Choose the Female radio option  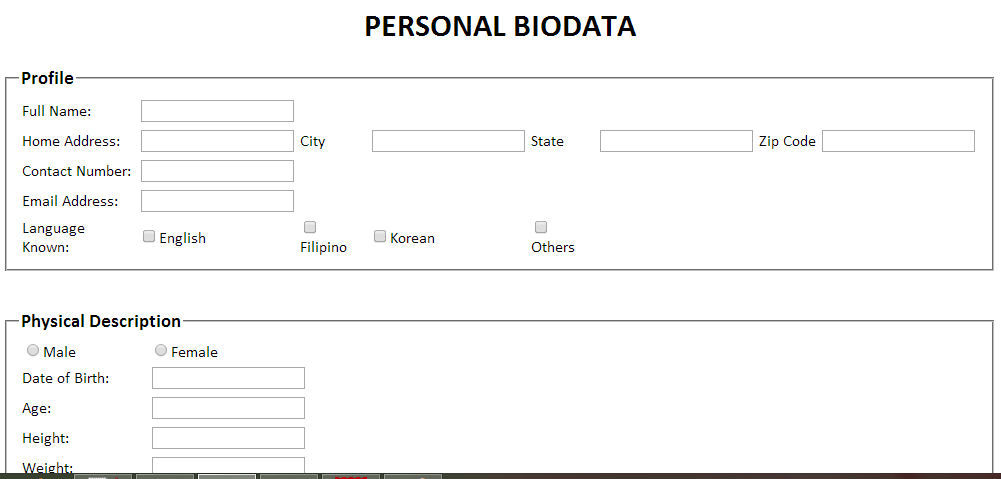[161, 350]
